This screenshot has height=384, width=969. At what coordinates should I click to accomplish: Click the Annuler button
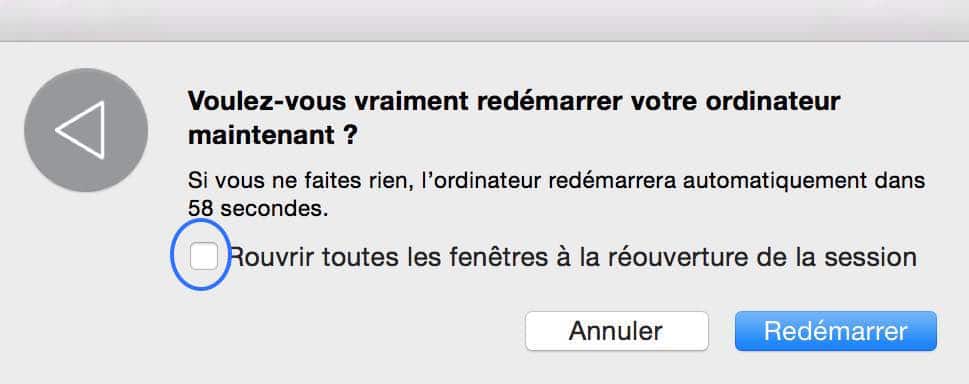tap(616, 331)
